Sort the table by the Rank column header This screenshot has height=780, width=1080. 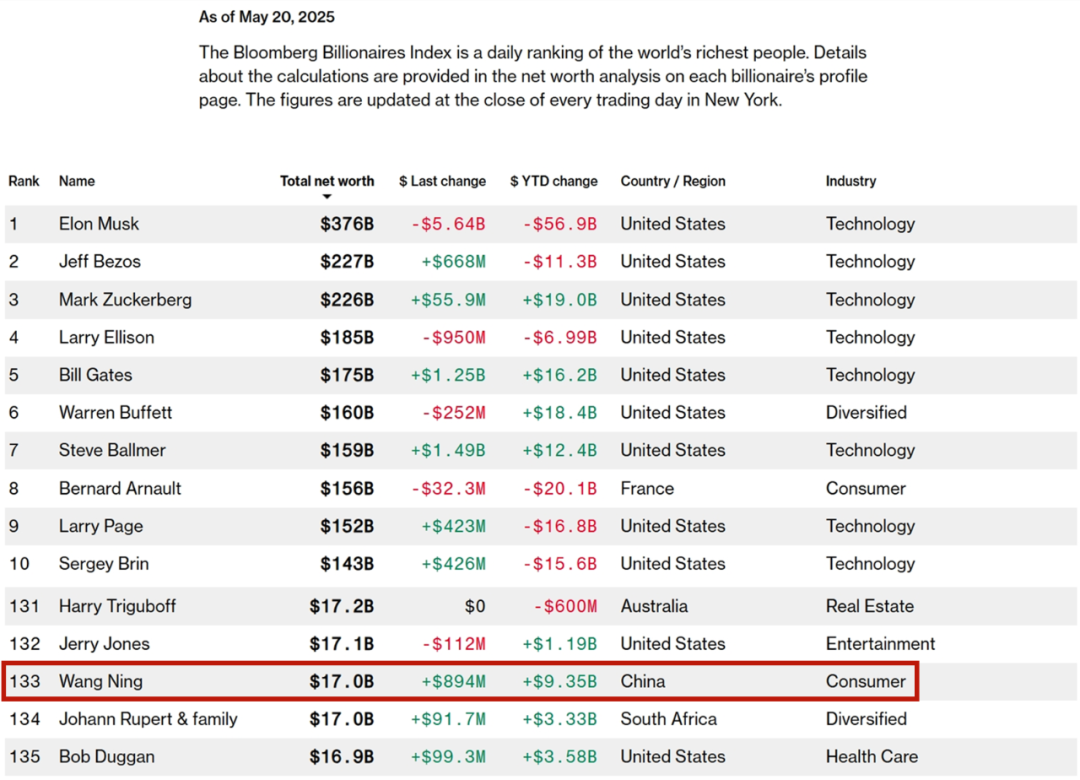coord(23,181)
